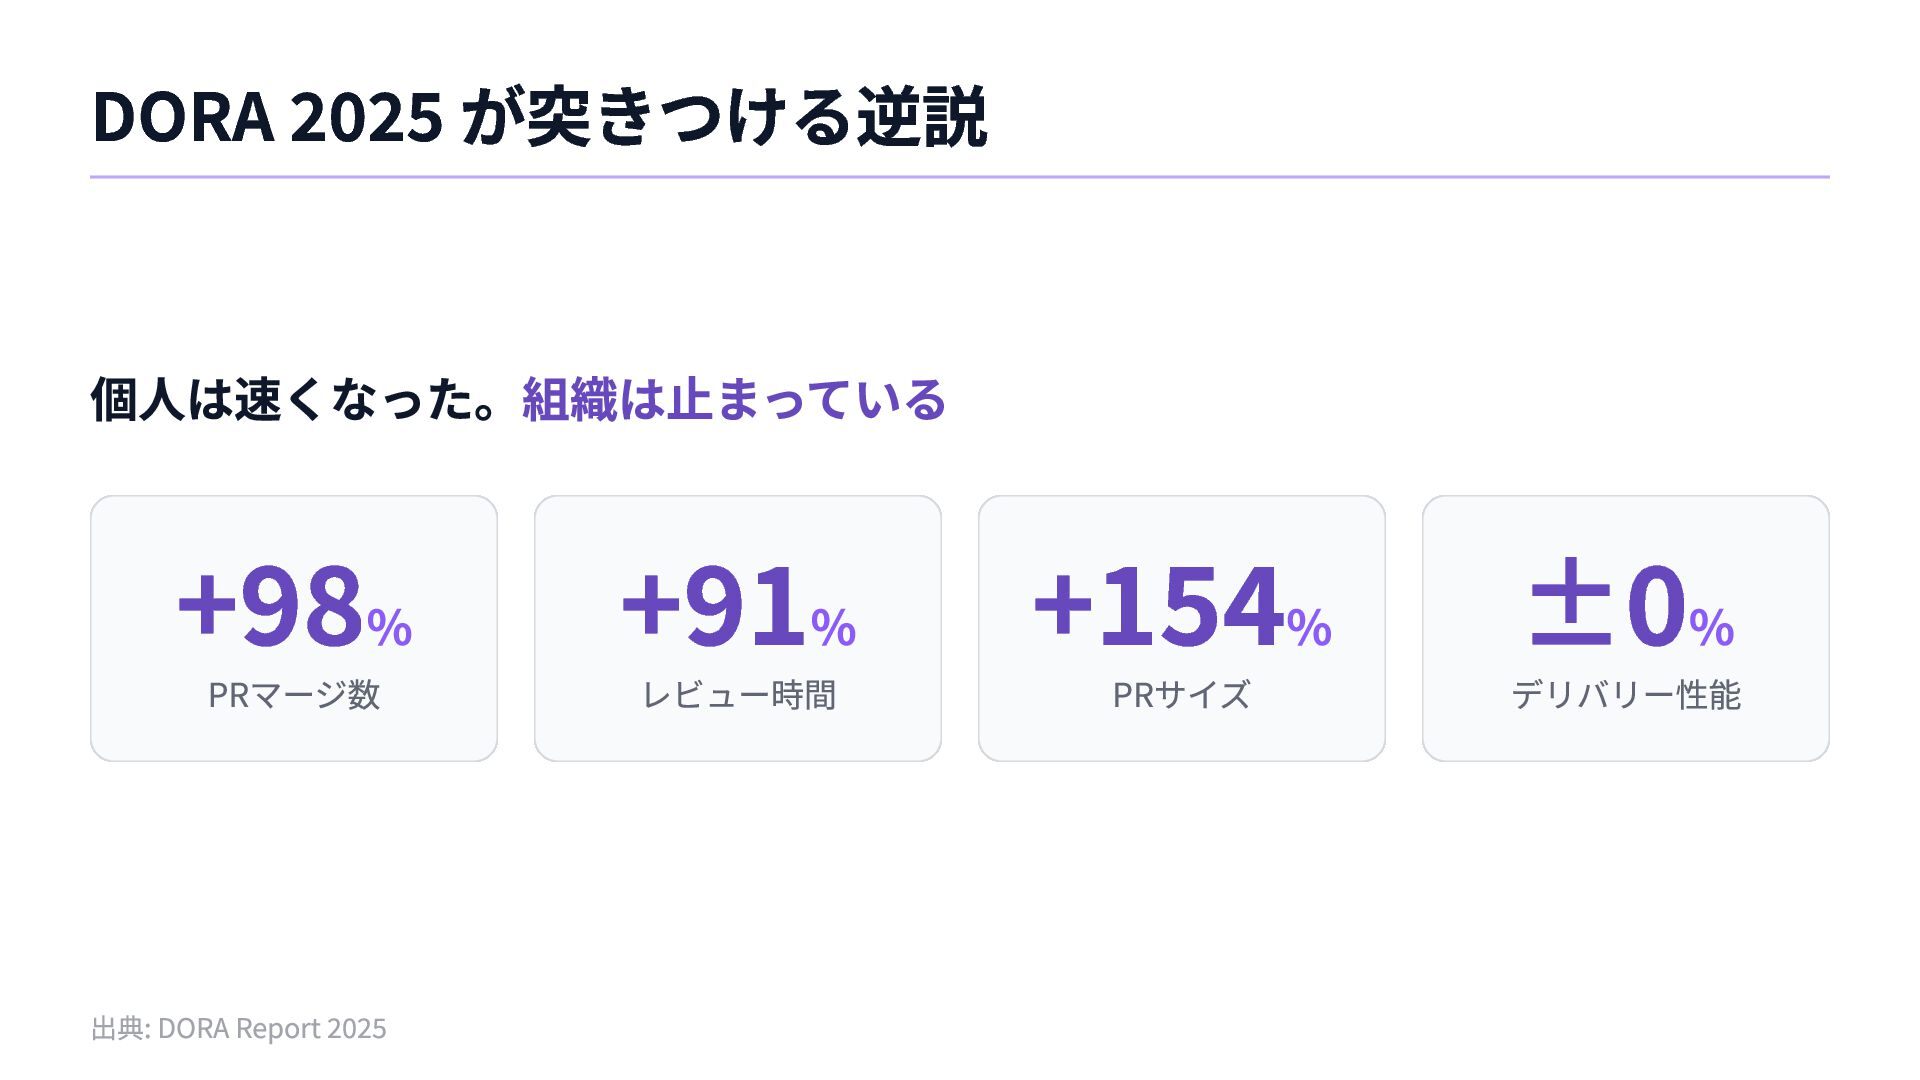
Task: Click the slide title "DORA 2025 が突きつける逆説"
Action: [539, 117]
